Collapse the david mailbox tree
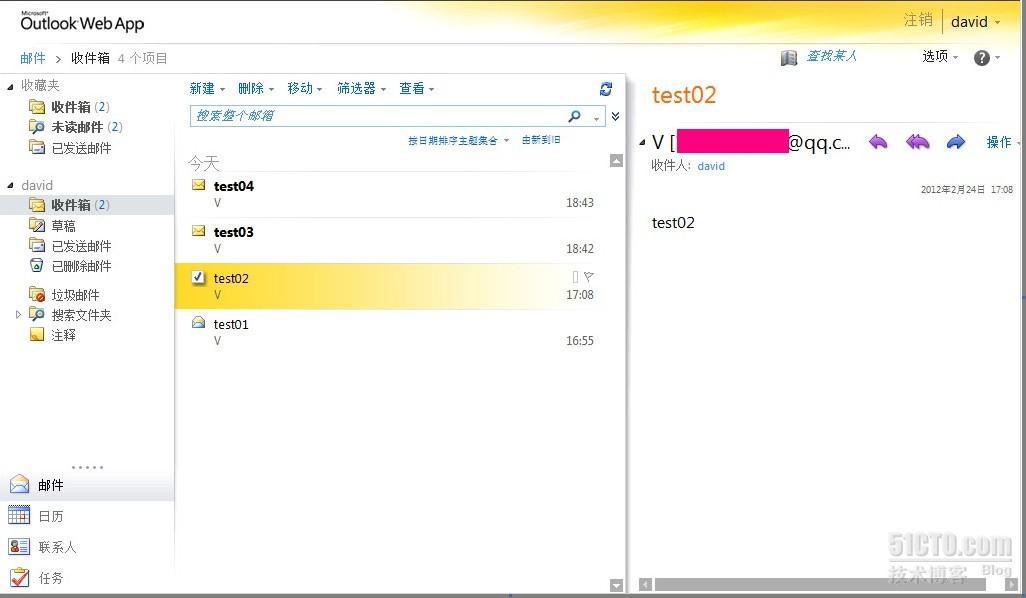This screenshot has width=1026, height=598. coord(10,186)
